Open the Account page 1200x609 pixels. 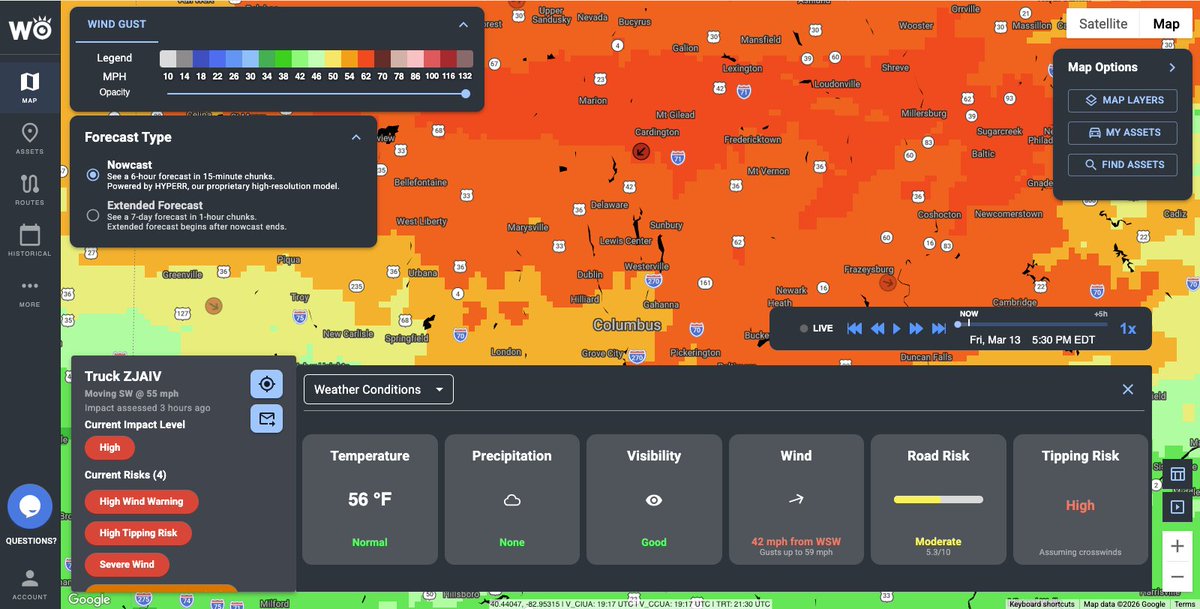pyautogui.click(x=30, y=585)
